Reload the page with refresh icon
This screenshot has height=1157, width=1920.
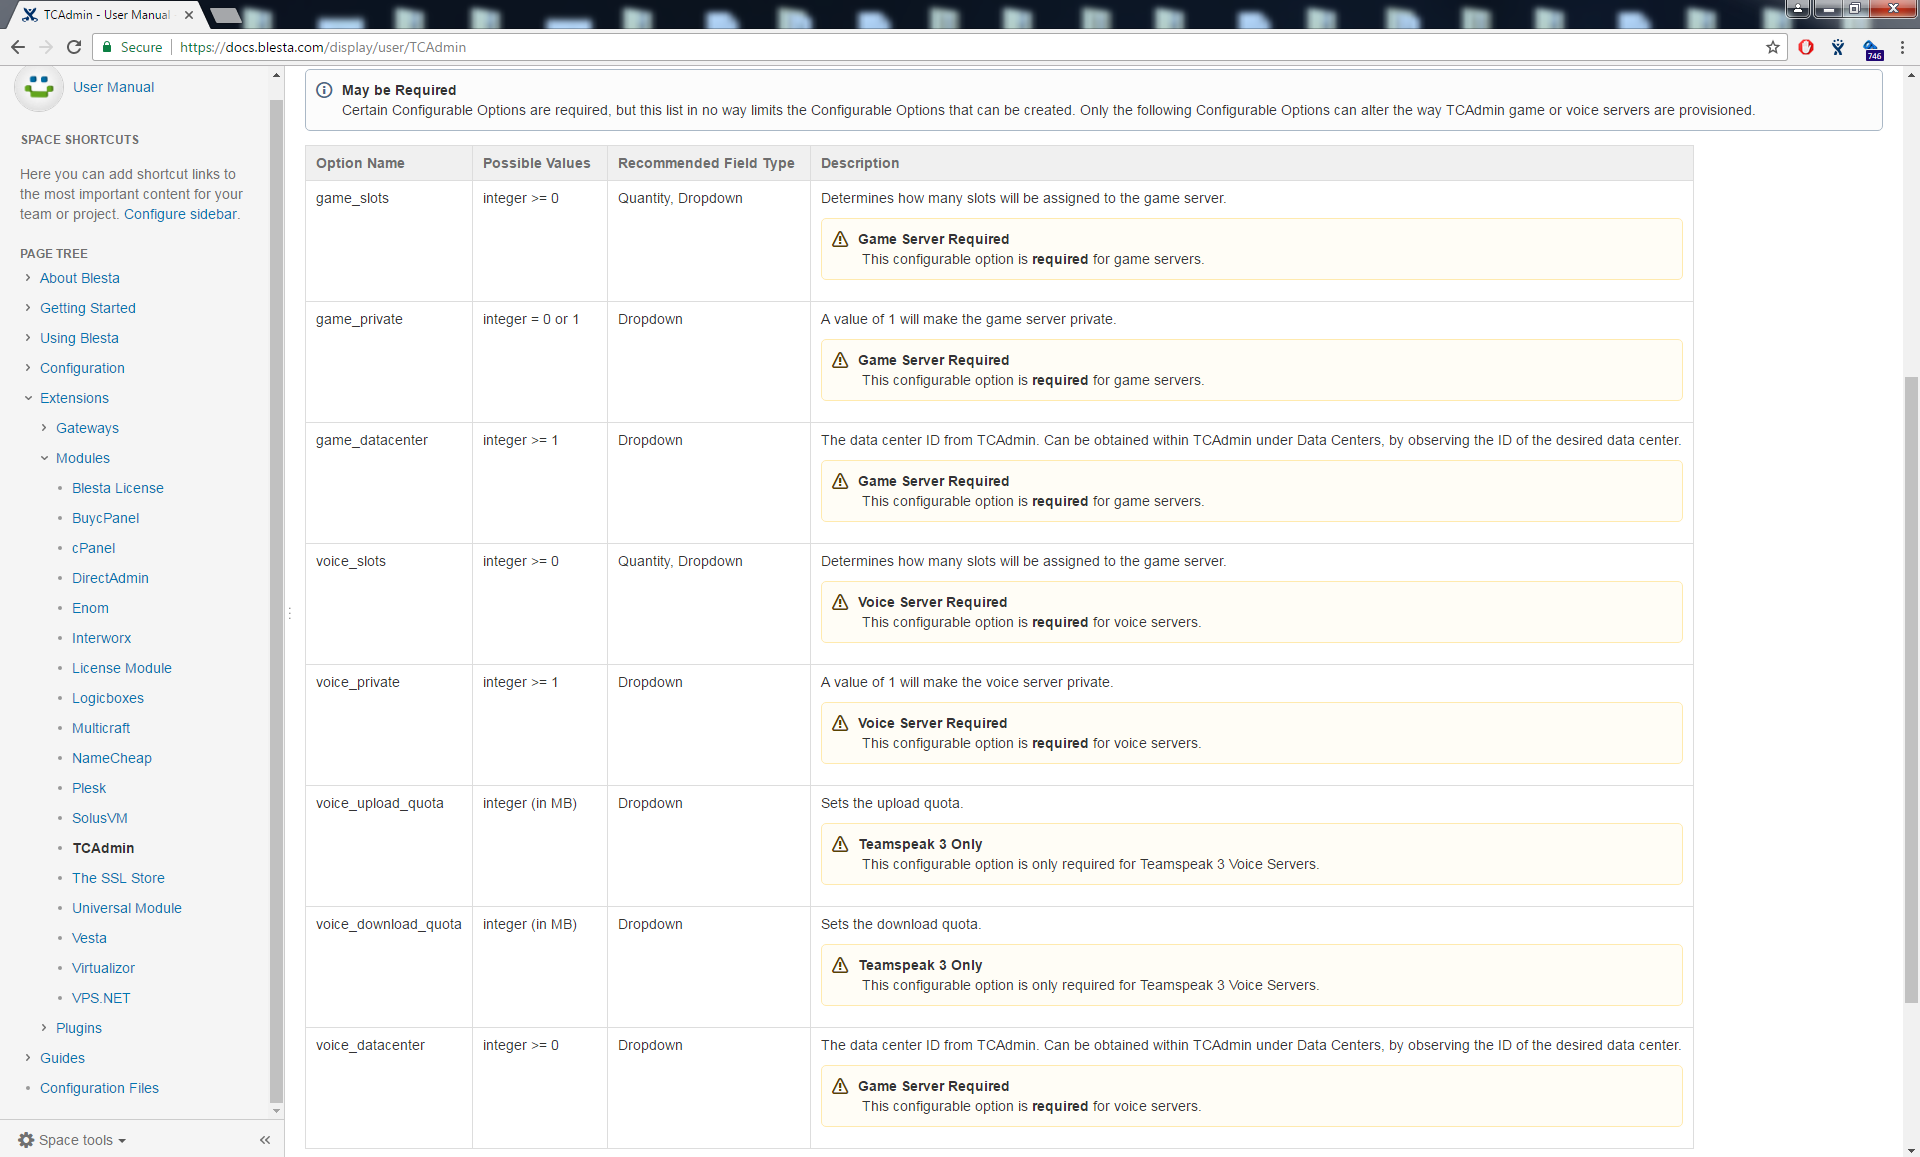74,47
